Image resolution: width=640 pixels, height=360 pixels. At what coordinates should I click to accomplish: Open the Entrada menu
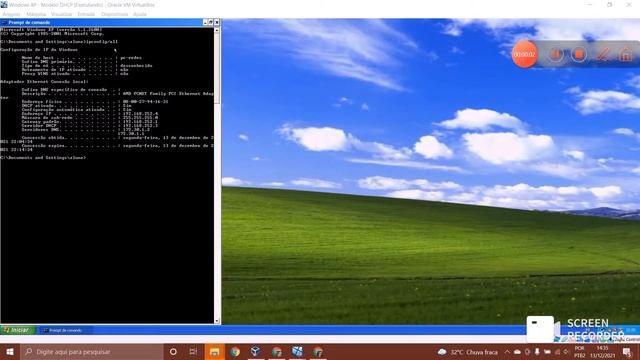tap(86, 14)
